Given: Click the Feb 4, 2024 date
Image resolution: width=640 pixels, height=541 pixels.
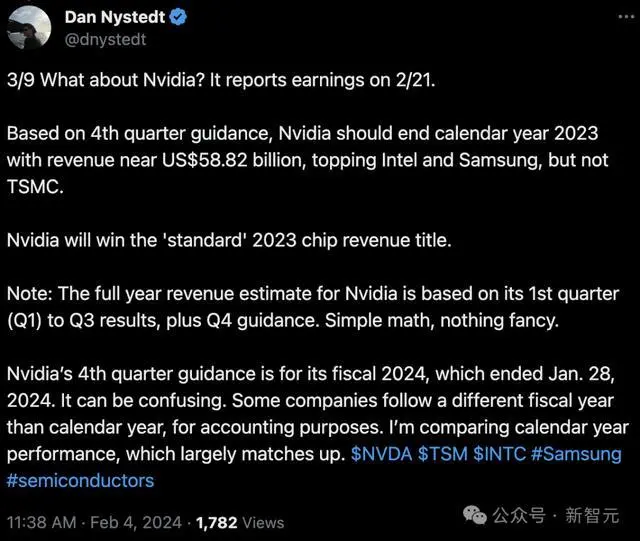Looking at the screenshot, I should tap(136, 523).
